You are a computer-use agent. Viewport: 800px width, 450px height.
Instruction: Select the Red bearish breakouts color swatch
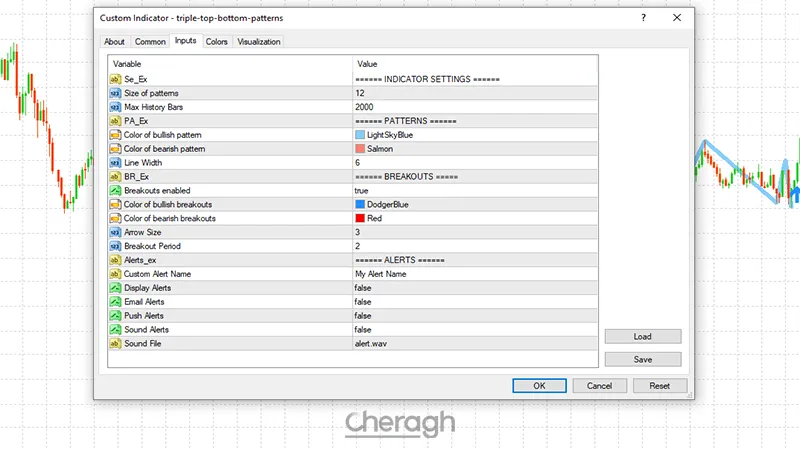click(360, 218)
